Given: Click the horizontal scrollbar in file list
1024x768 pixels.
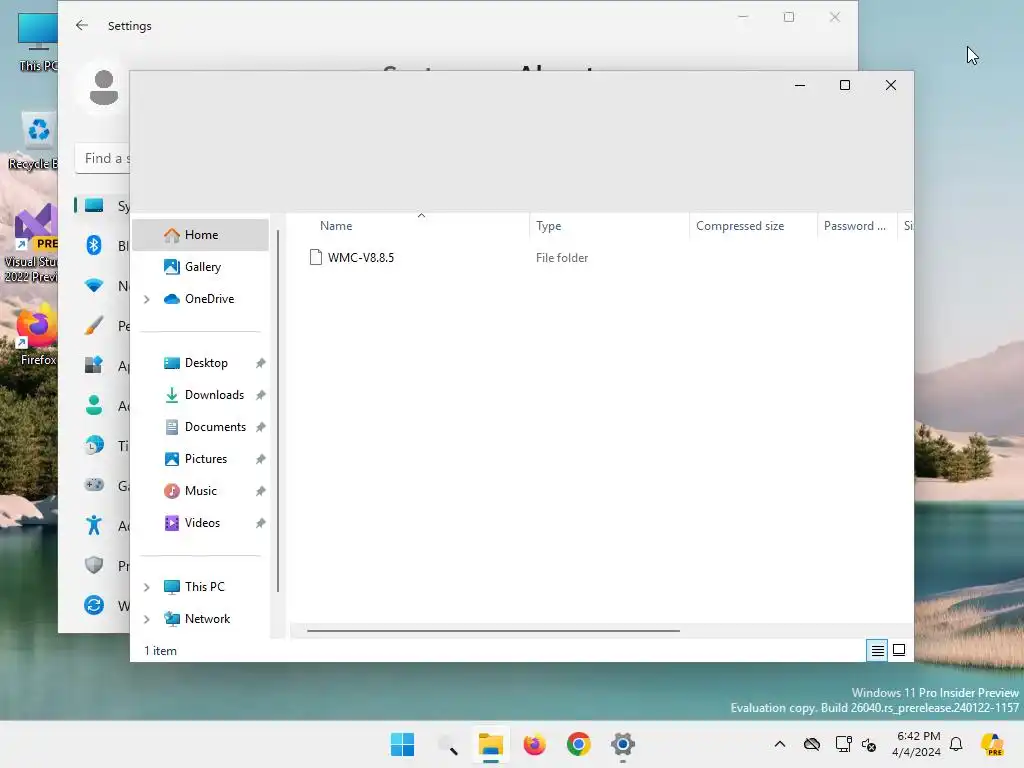Looking at the screenshot, I should tap(493, 631).
